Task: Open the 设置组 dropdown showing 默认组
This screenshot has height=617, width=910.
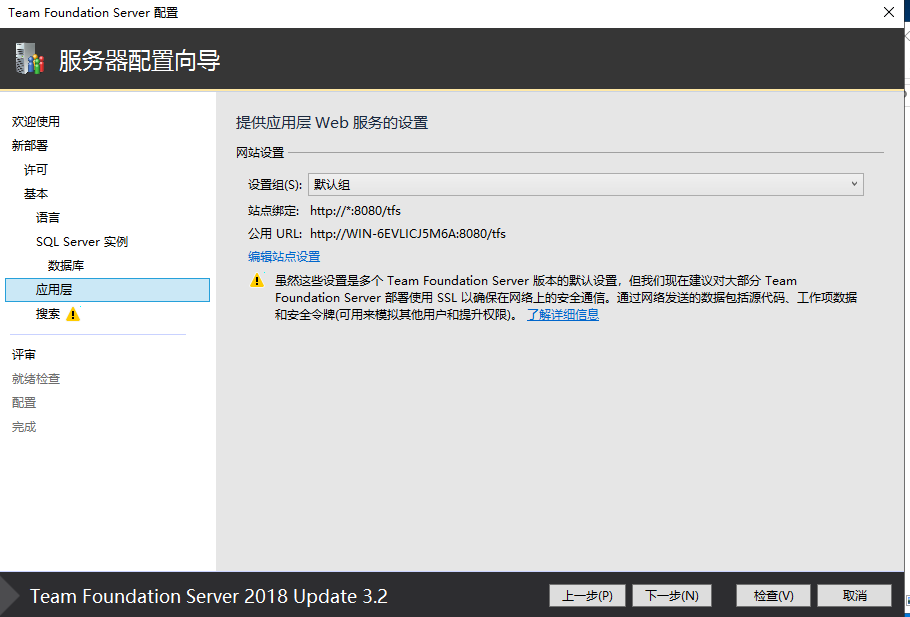Action: (x=586, y=185)
